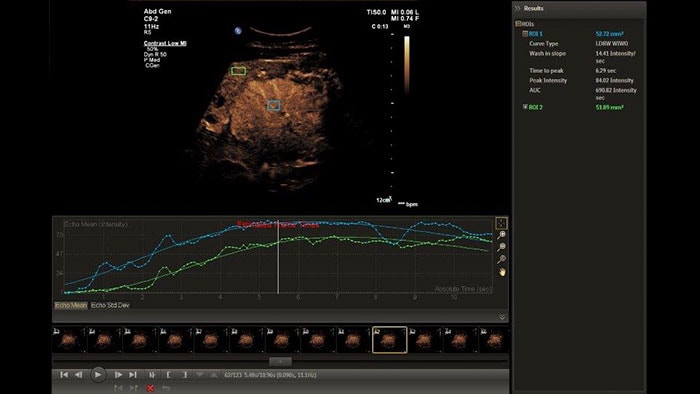Step forward one frame

(x=118, y=375)
